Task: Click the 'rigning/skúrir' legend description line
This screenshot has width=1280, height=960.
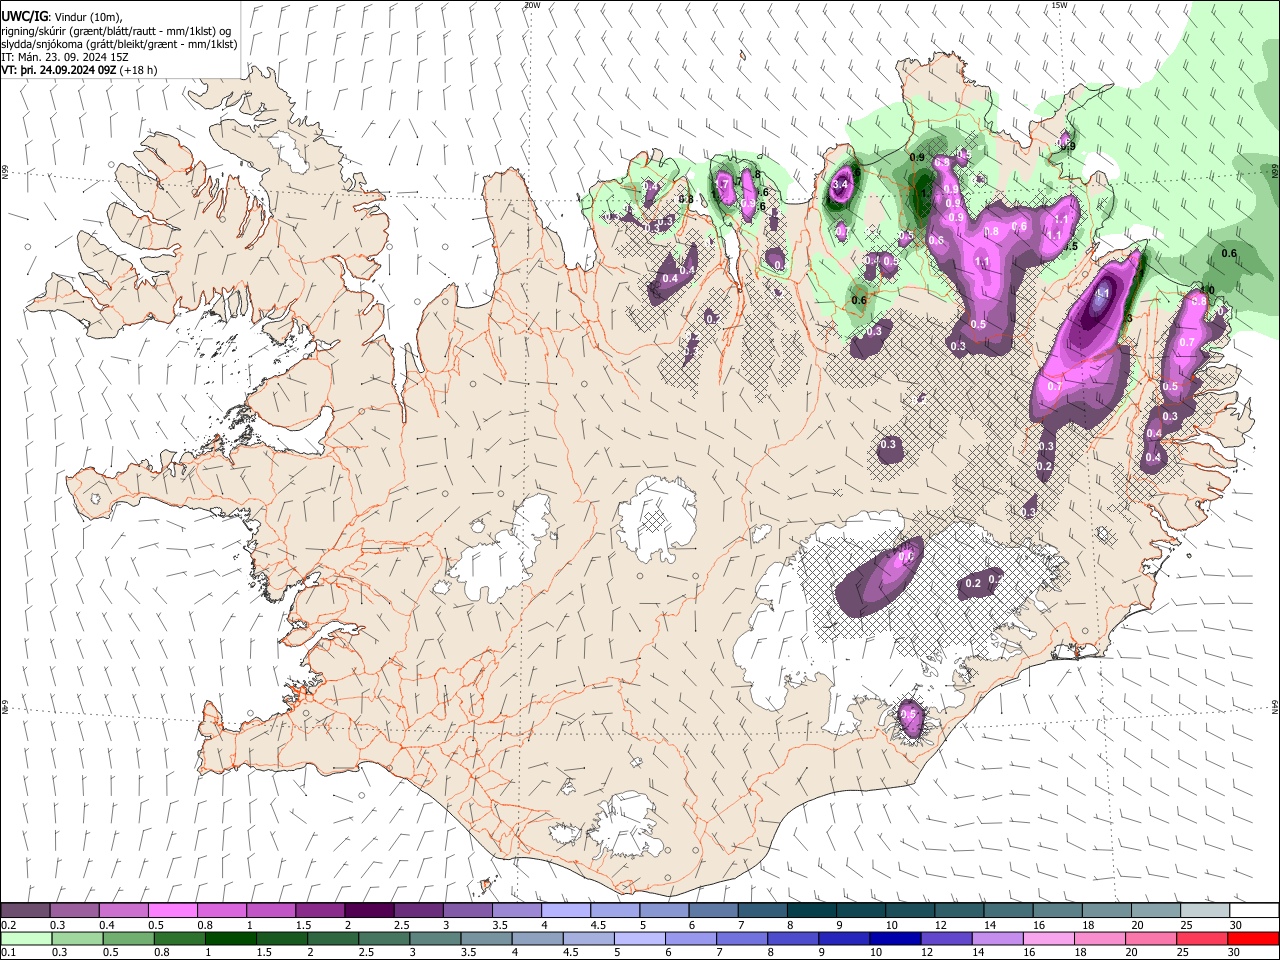Action: point(116,30)
